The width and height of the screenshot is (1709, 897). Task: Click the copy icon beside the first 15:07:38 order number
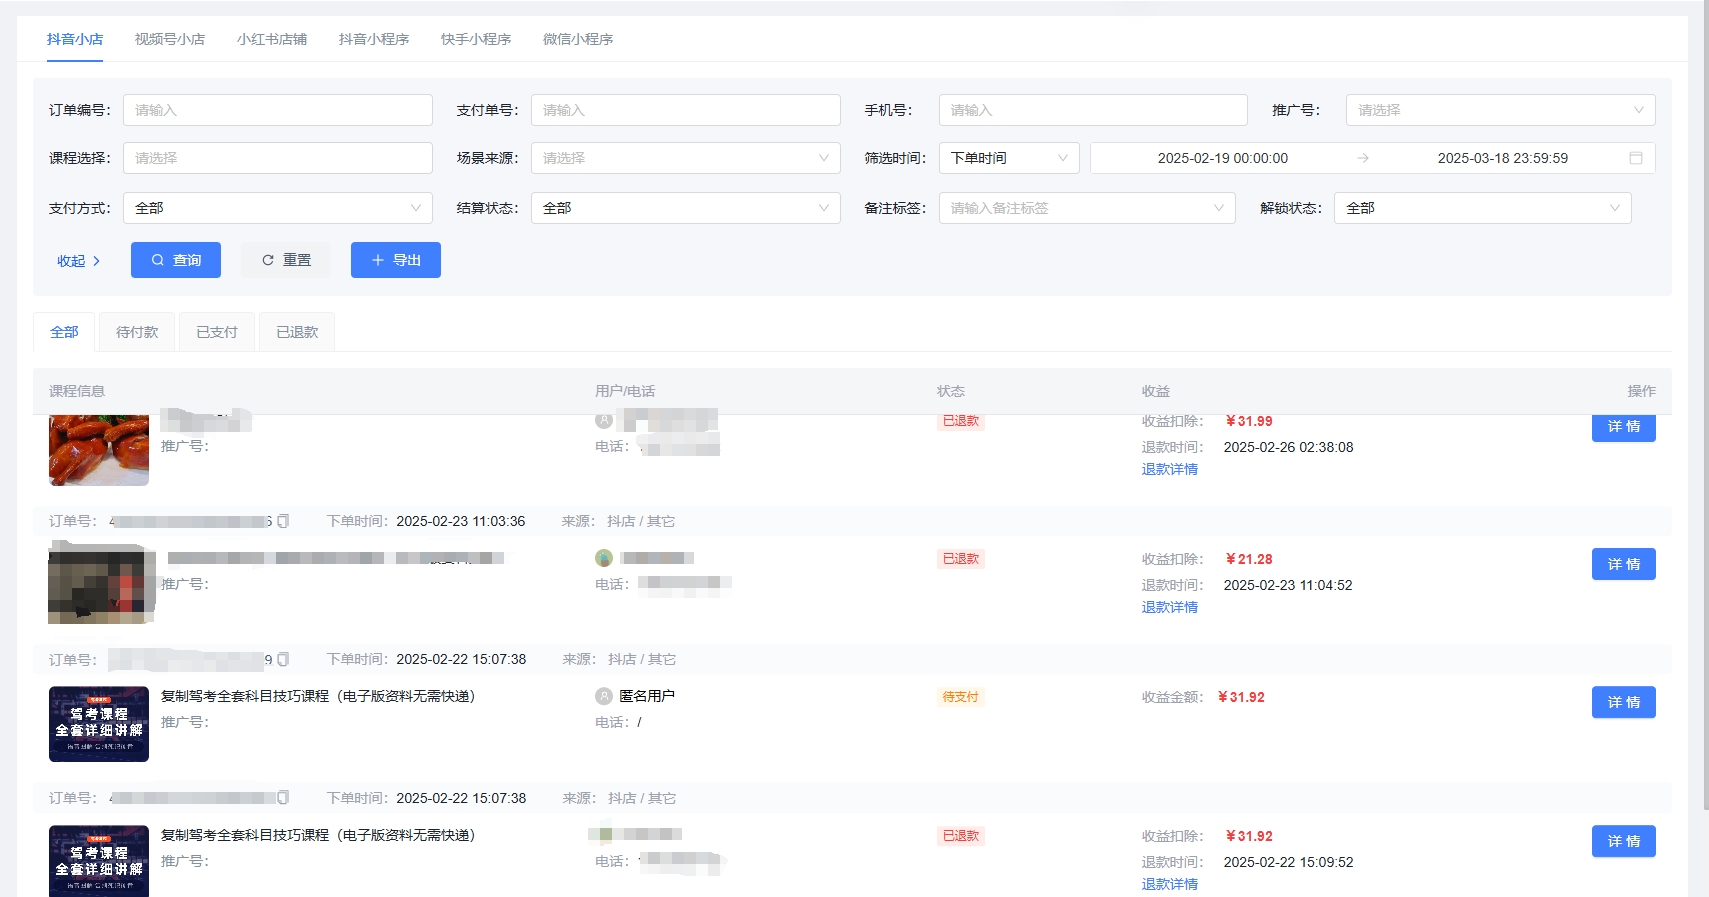tap(283, 659)
